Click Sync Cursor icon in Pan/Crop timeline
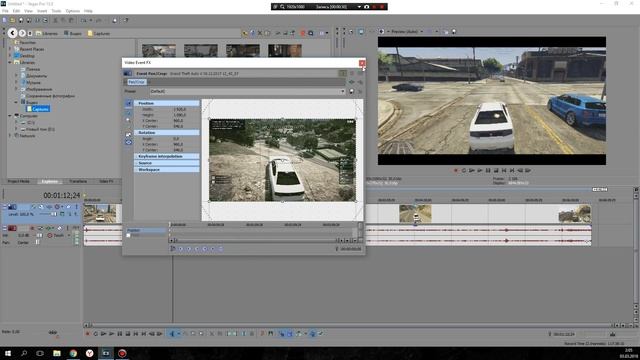The height and width of the screenshot is (360, 640). (x=173, y=249)
